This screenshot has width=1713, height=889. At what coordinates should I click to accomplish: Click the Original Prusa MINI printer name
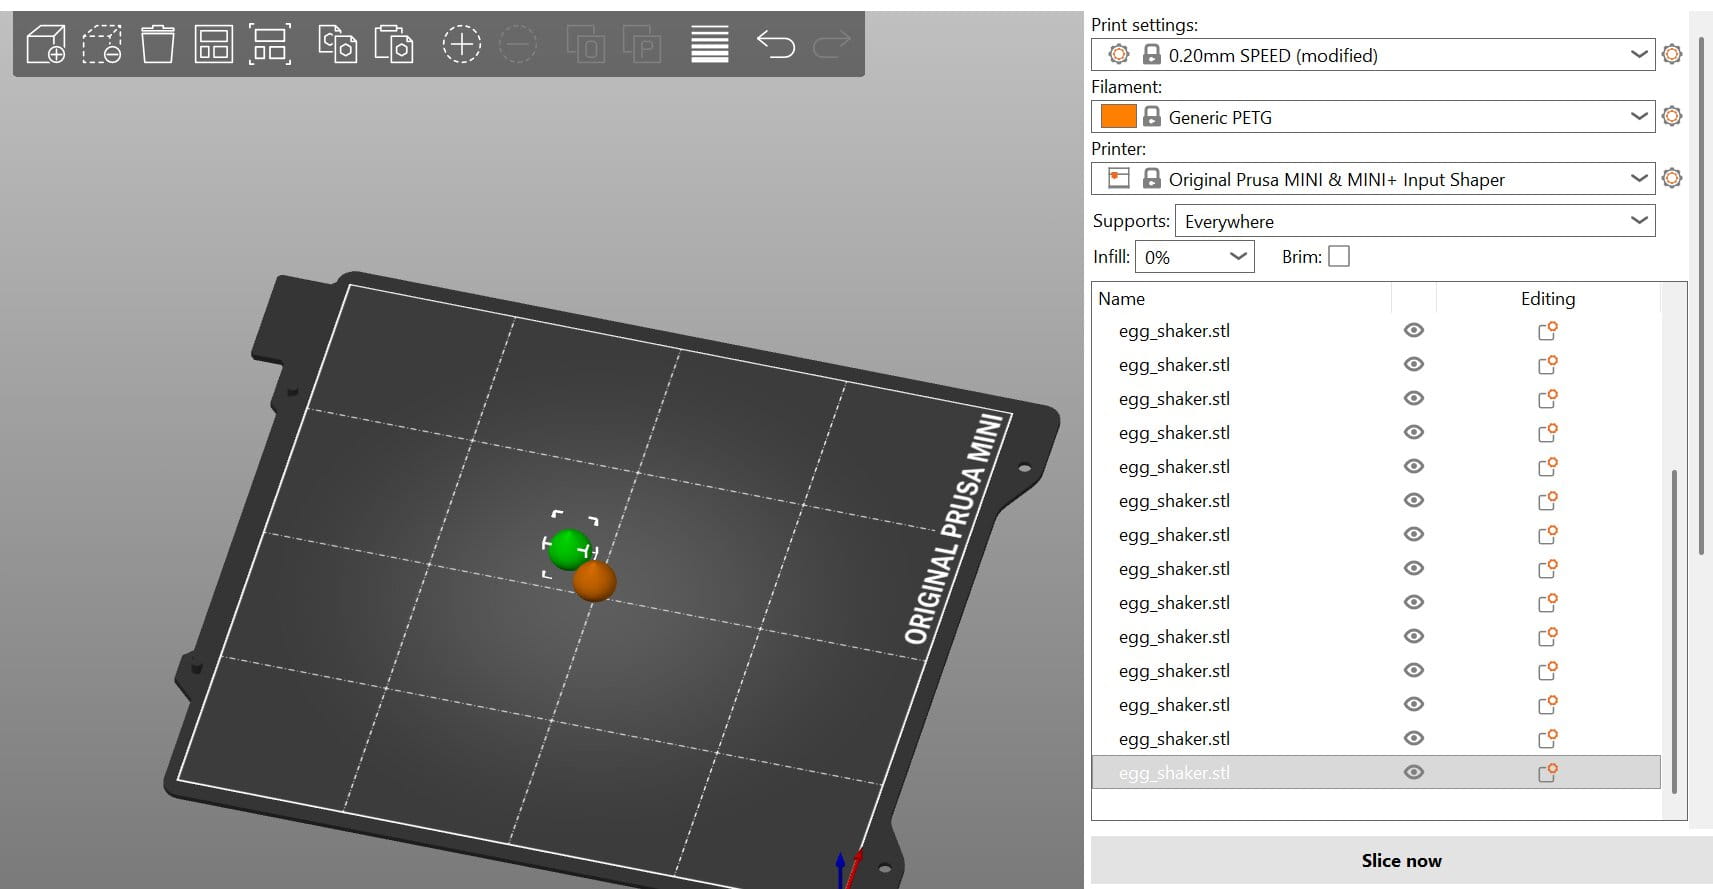[x=1336, y=179]
